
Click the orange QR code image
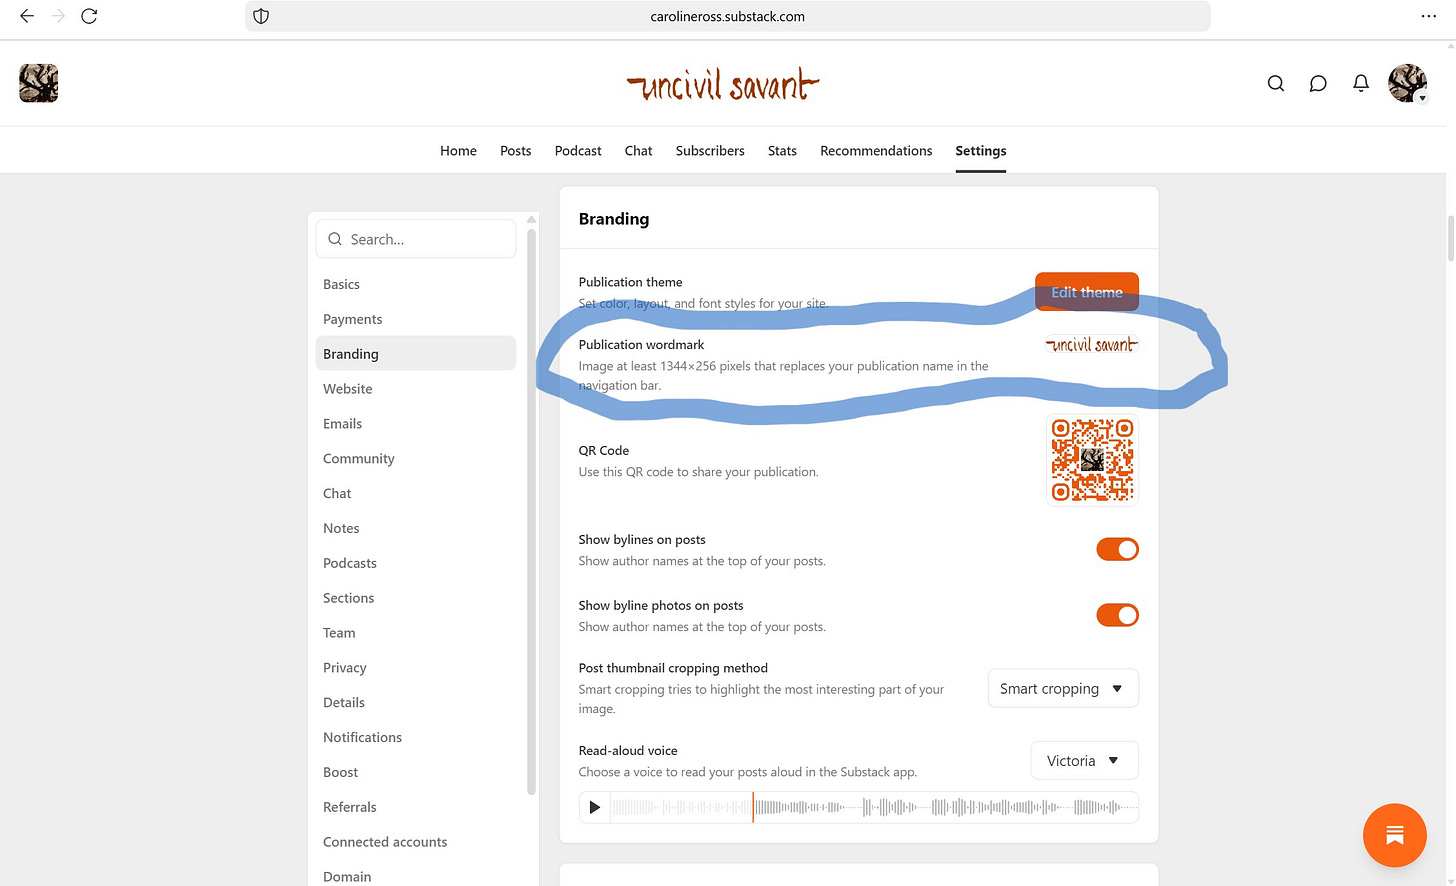click(x=1092, y=460)
